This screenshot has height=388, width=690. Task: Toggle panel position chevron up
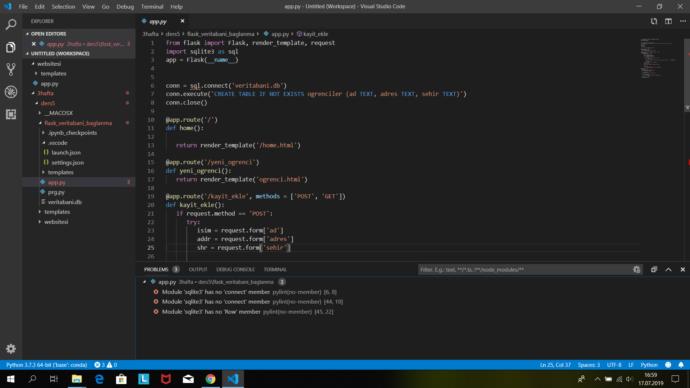668,270
